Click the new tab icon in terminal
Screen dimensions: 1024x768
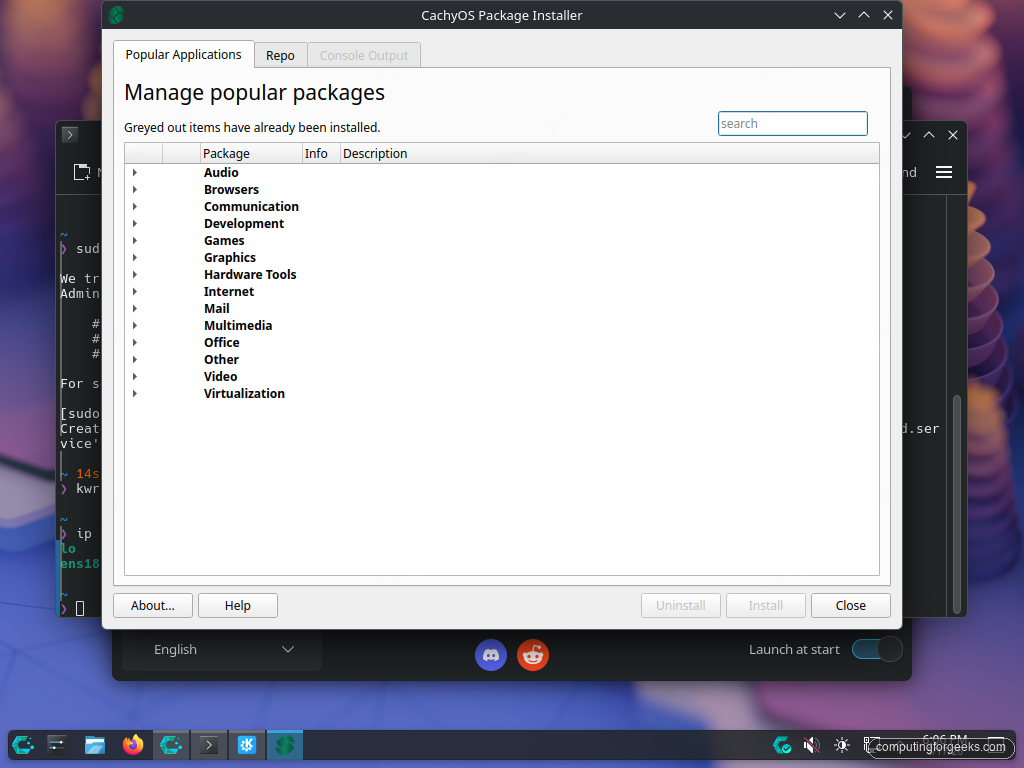[x=82, y=172]
